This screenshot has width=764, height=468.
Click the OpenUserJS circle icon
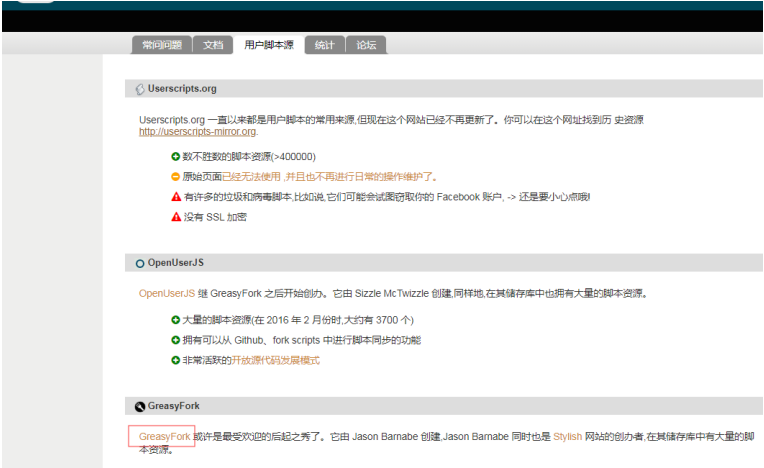[140, 263]
